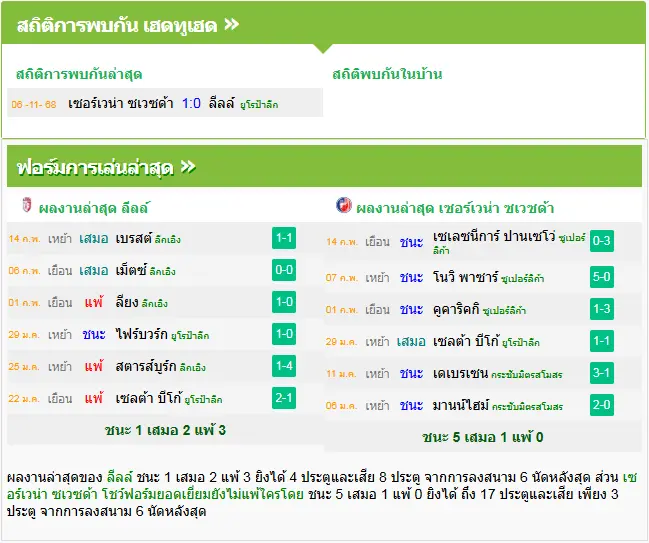The width and height of the screenshot is (649, 543).
Task: Click the team name เดเบรเซน
Action: coord(461,373)
